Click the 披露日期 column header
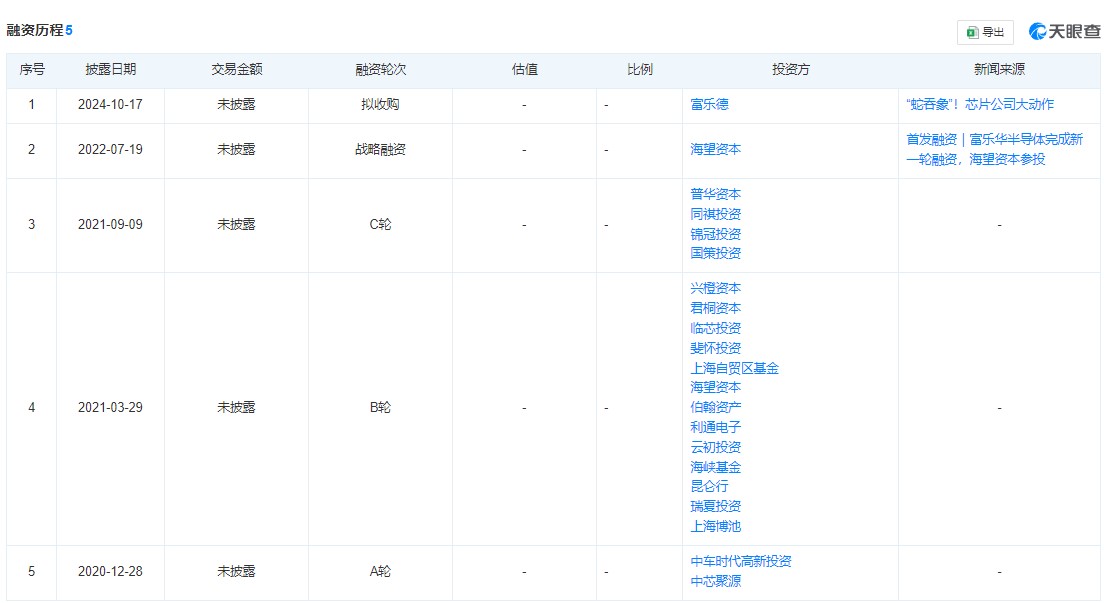1104x603 pixels. coord(110,70)
